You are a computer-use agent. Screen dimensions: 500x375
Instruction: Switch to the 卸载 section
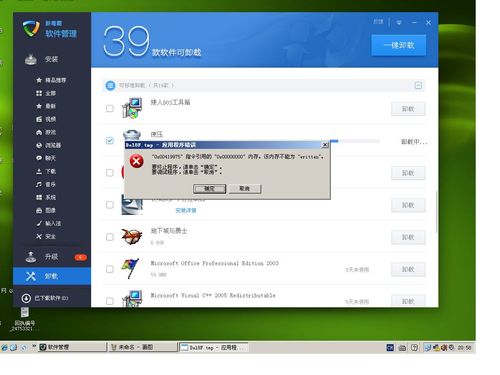[52, 276]
